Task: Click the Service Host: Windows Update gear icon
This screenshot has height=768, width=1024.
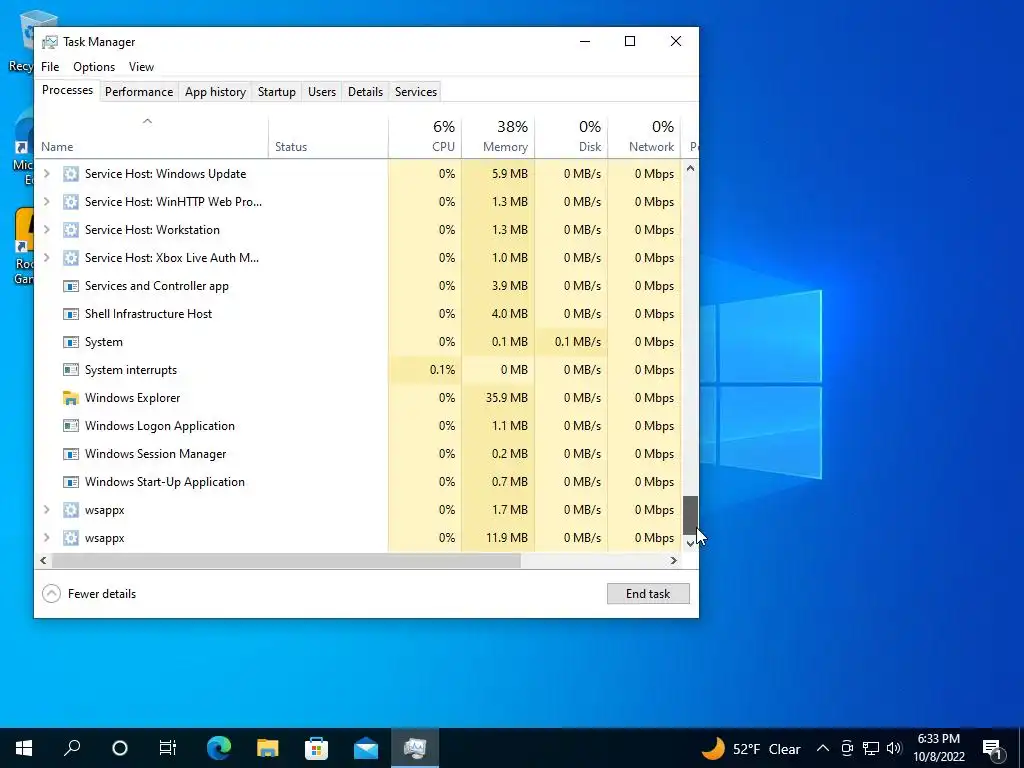Action: (71, 174)
